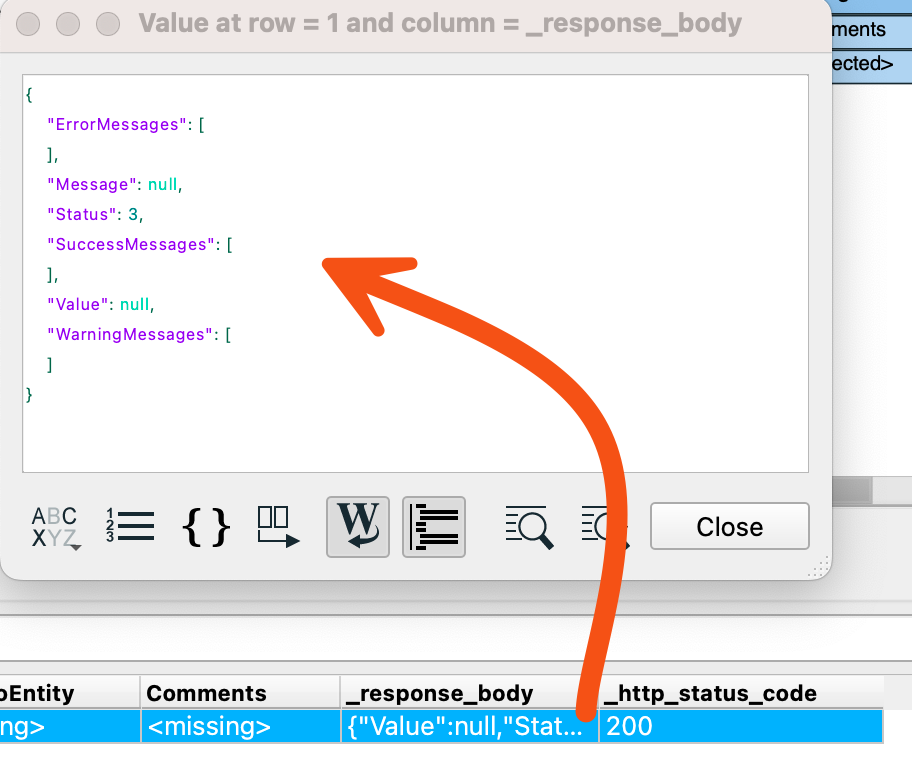The width and height of the screenshot is (922, 768).
Task: Toggle word wrap using the W icon
Action: point(357,527)
